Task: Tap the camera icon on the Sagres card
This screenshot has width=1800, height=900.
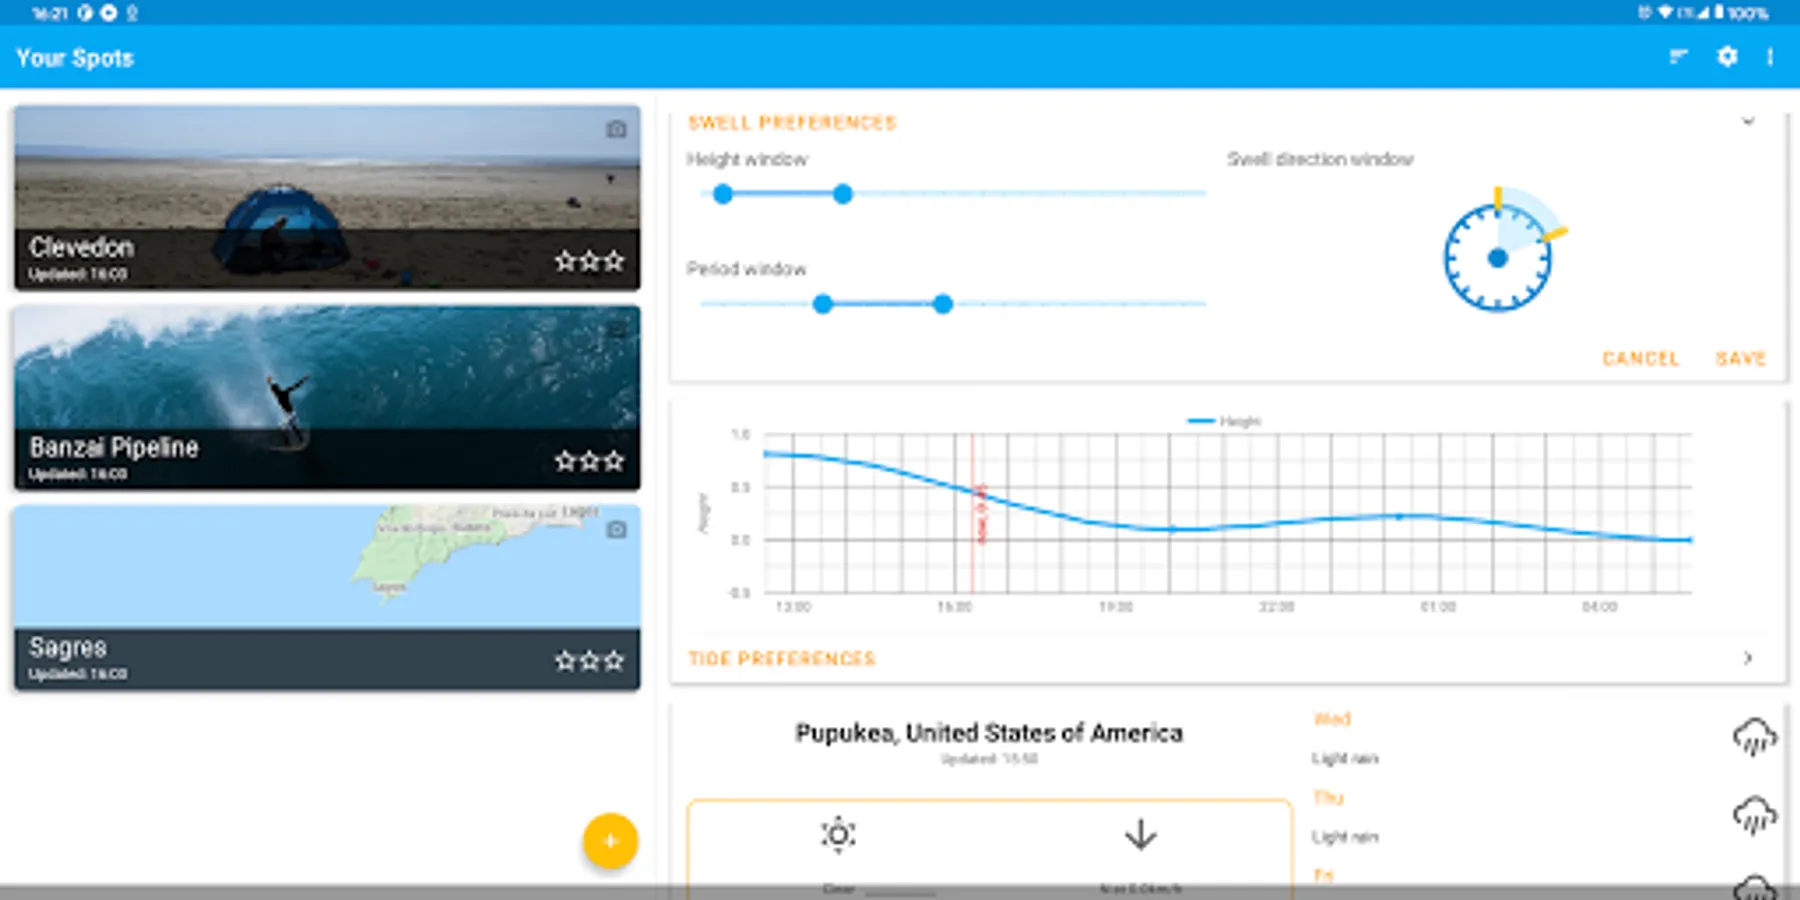Action: [616, 529]
